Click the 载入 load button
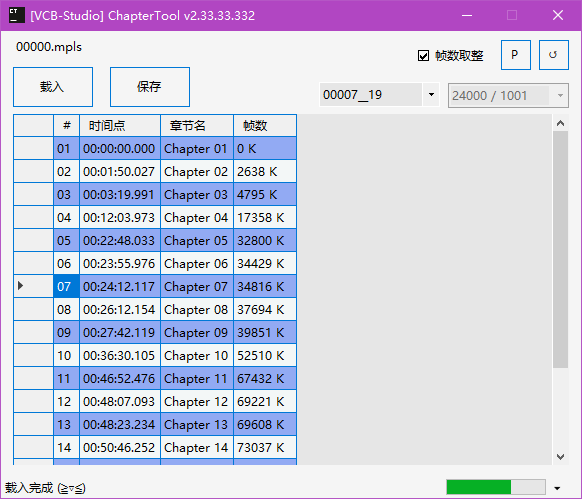 pos(53,87)
